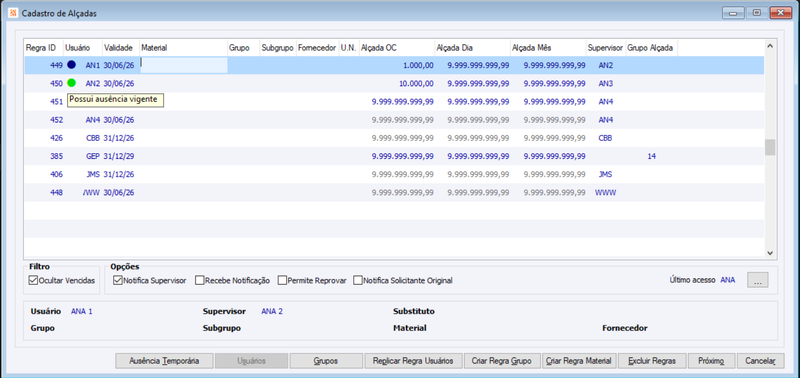This screenshot has width=800, height=378.
Task: Click the Usuário column header
Action: pyautogui.click(x=83, y=48)
